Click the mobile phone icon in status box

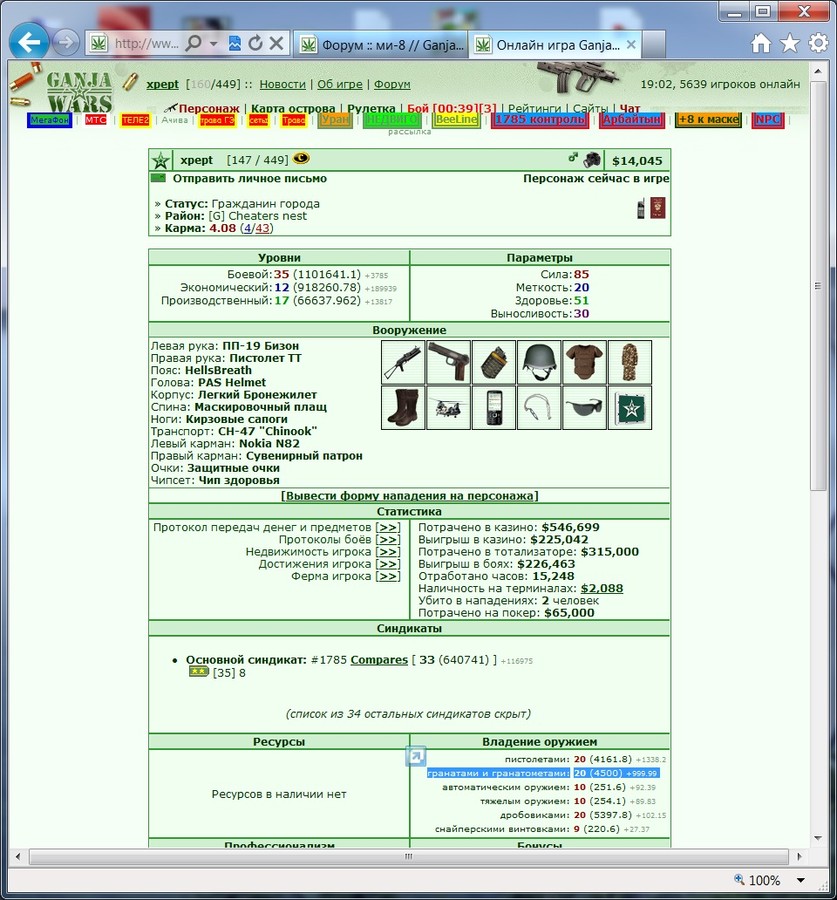641,208
